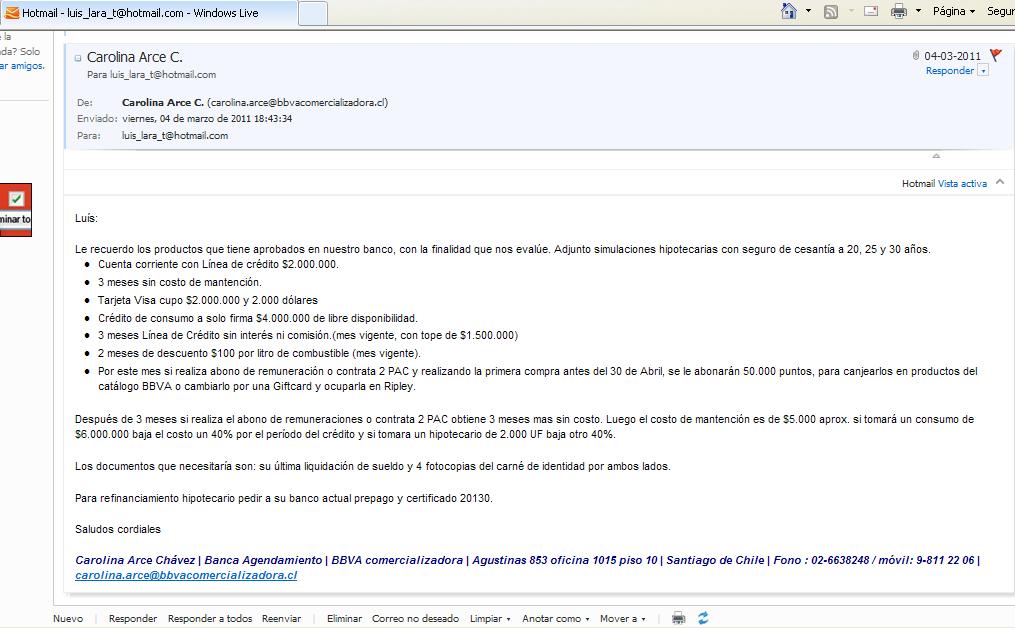Click the date 04-03-2011 in header
The height and width of the screenshot is (628, 1015).
pos(952,56)
